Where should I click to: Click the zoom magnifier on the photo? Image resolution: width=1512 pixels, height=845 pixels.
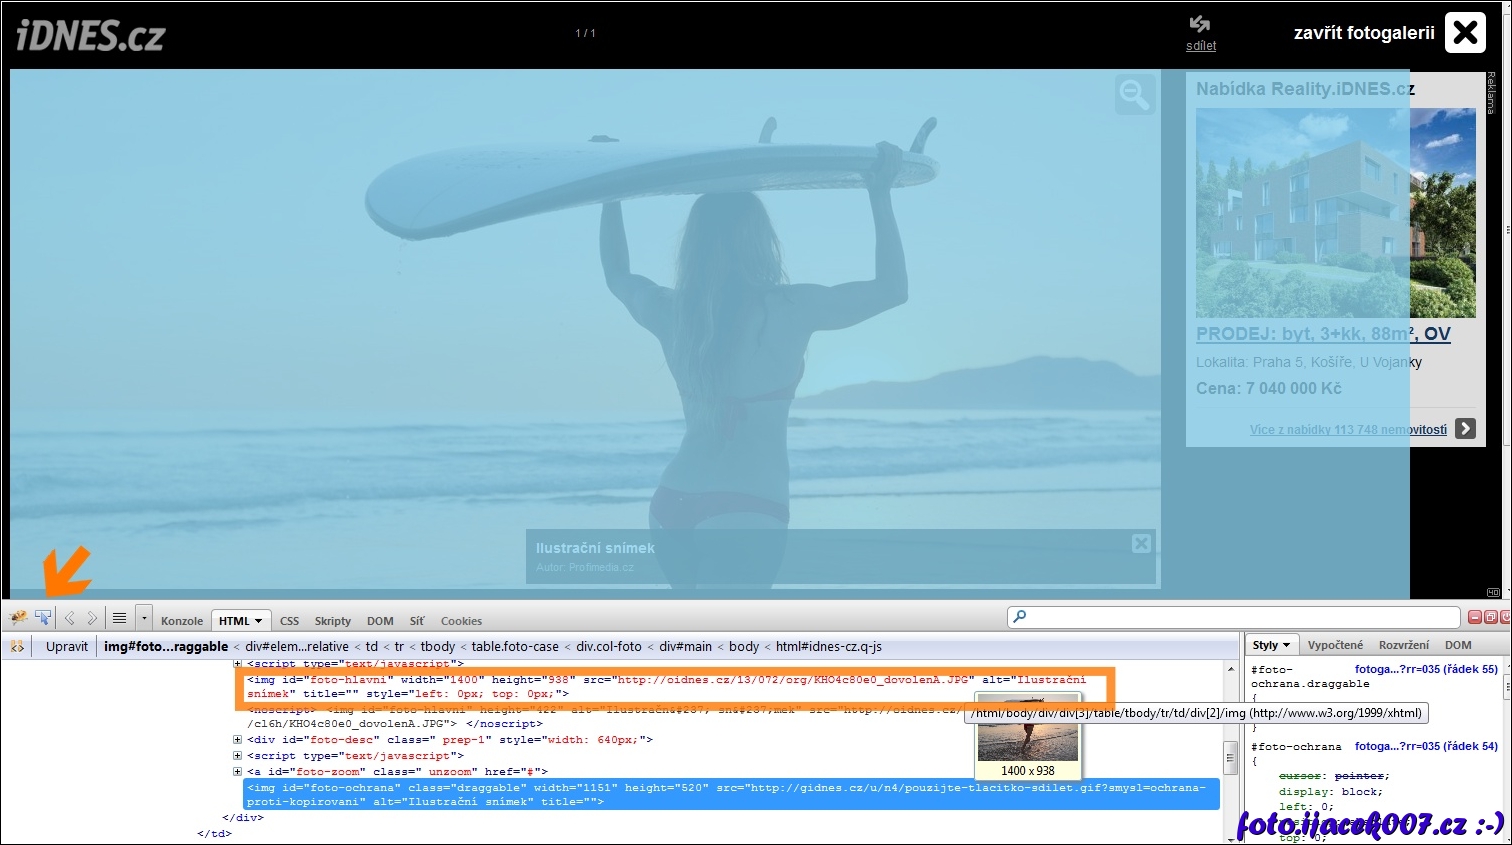[x=1135, y=95]
